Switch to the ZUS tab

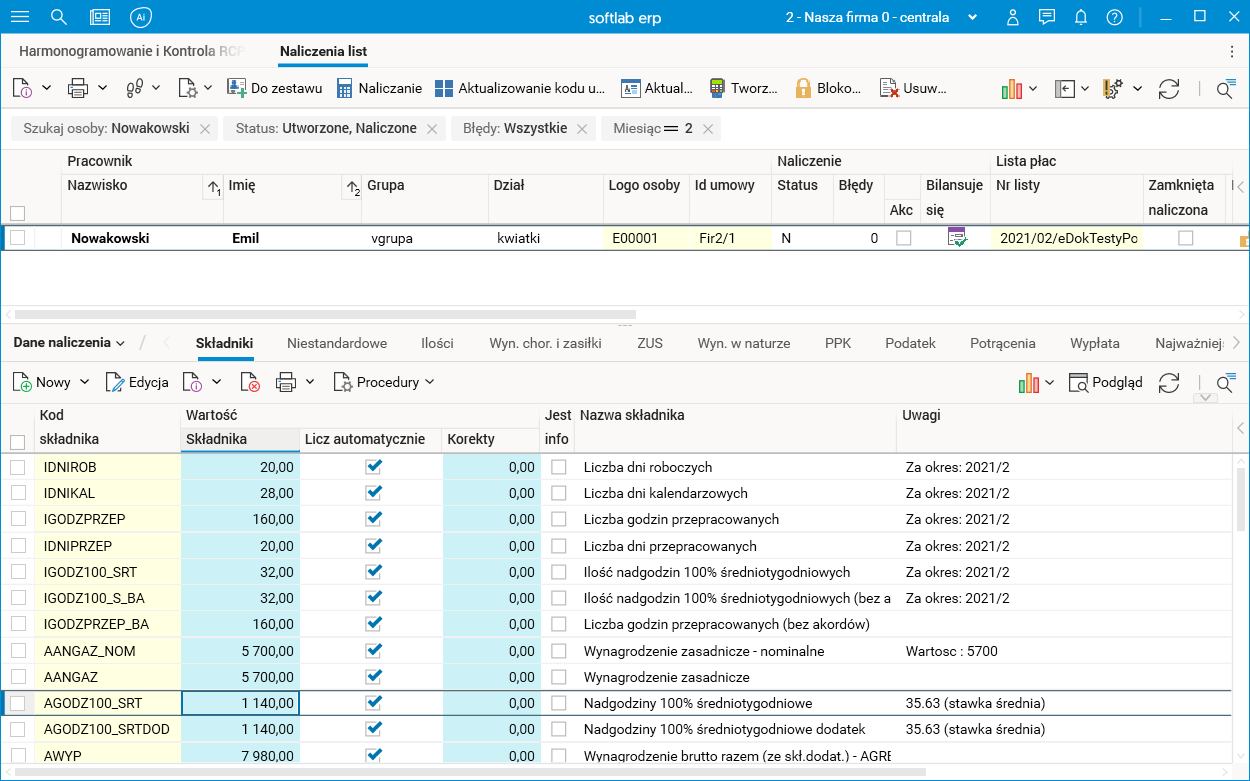649,343
